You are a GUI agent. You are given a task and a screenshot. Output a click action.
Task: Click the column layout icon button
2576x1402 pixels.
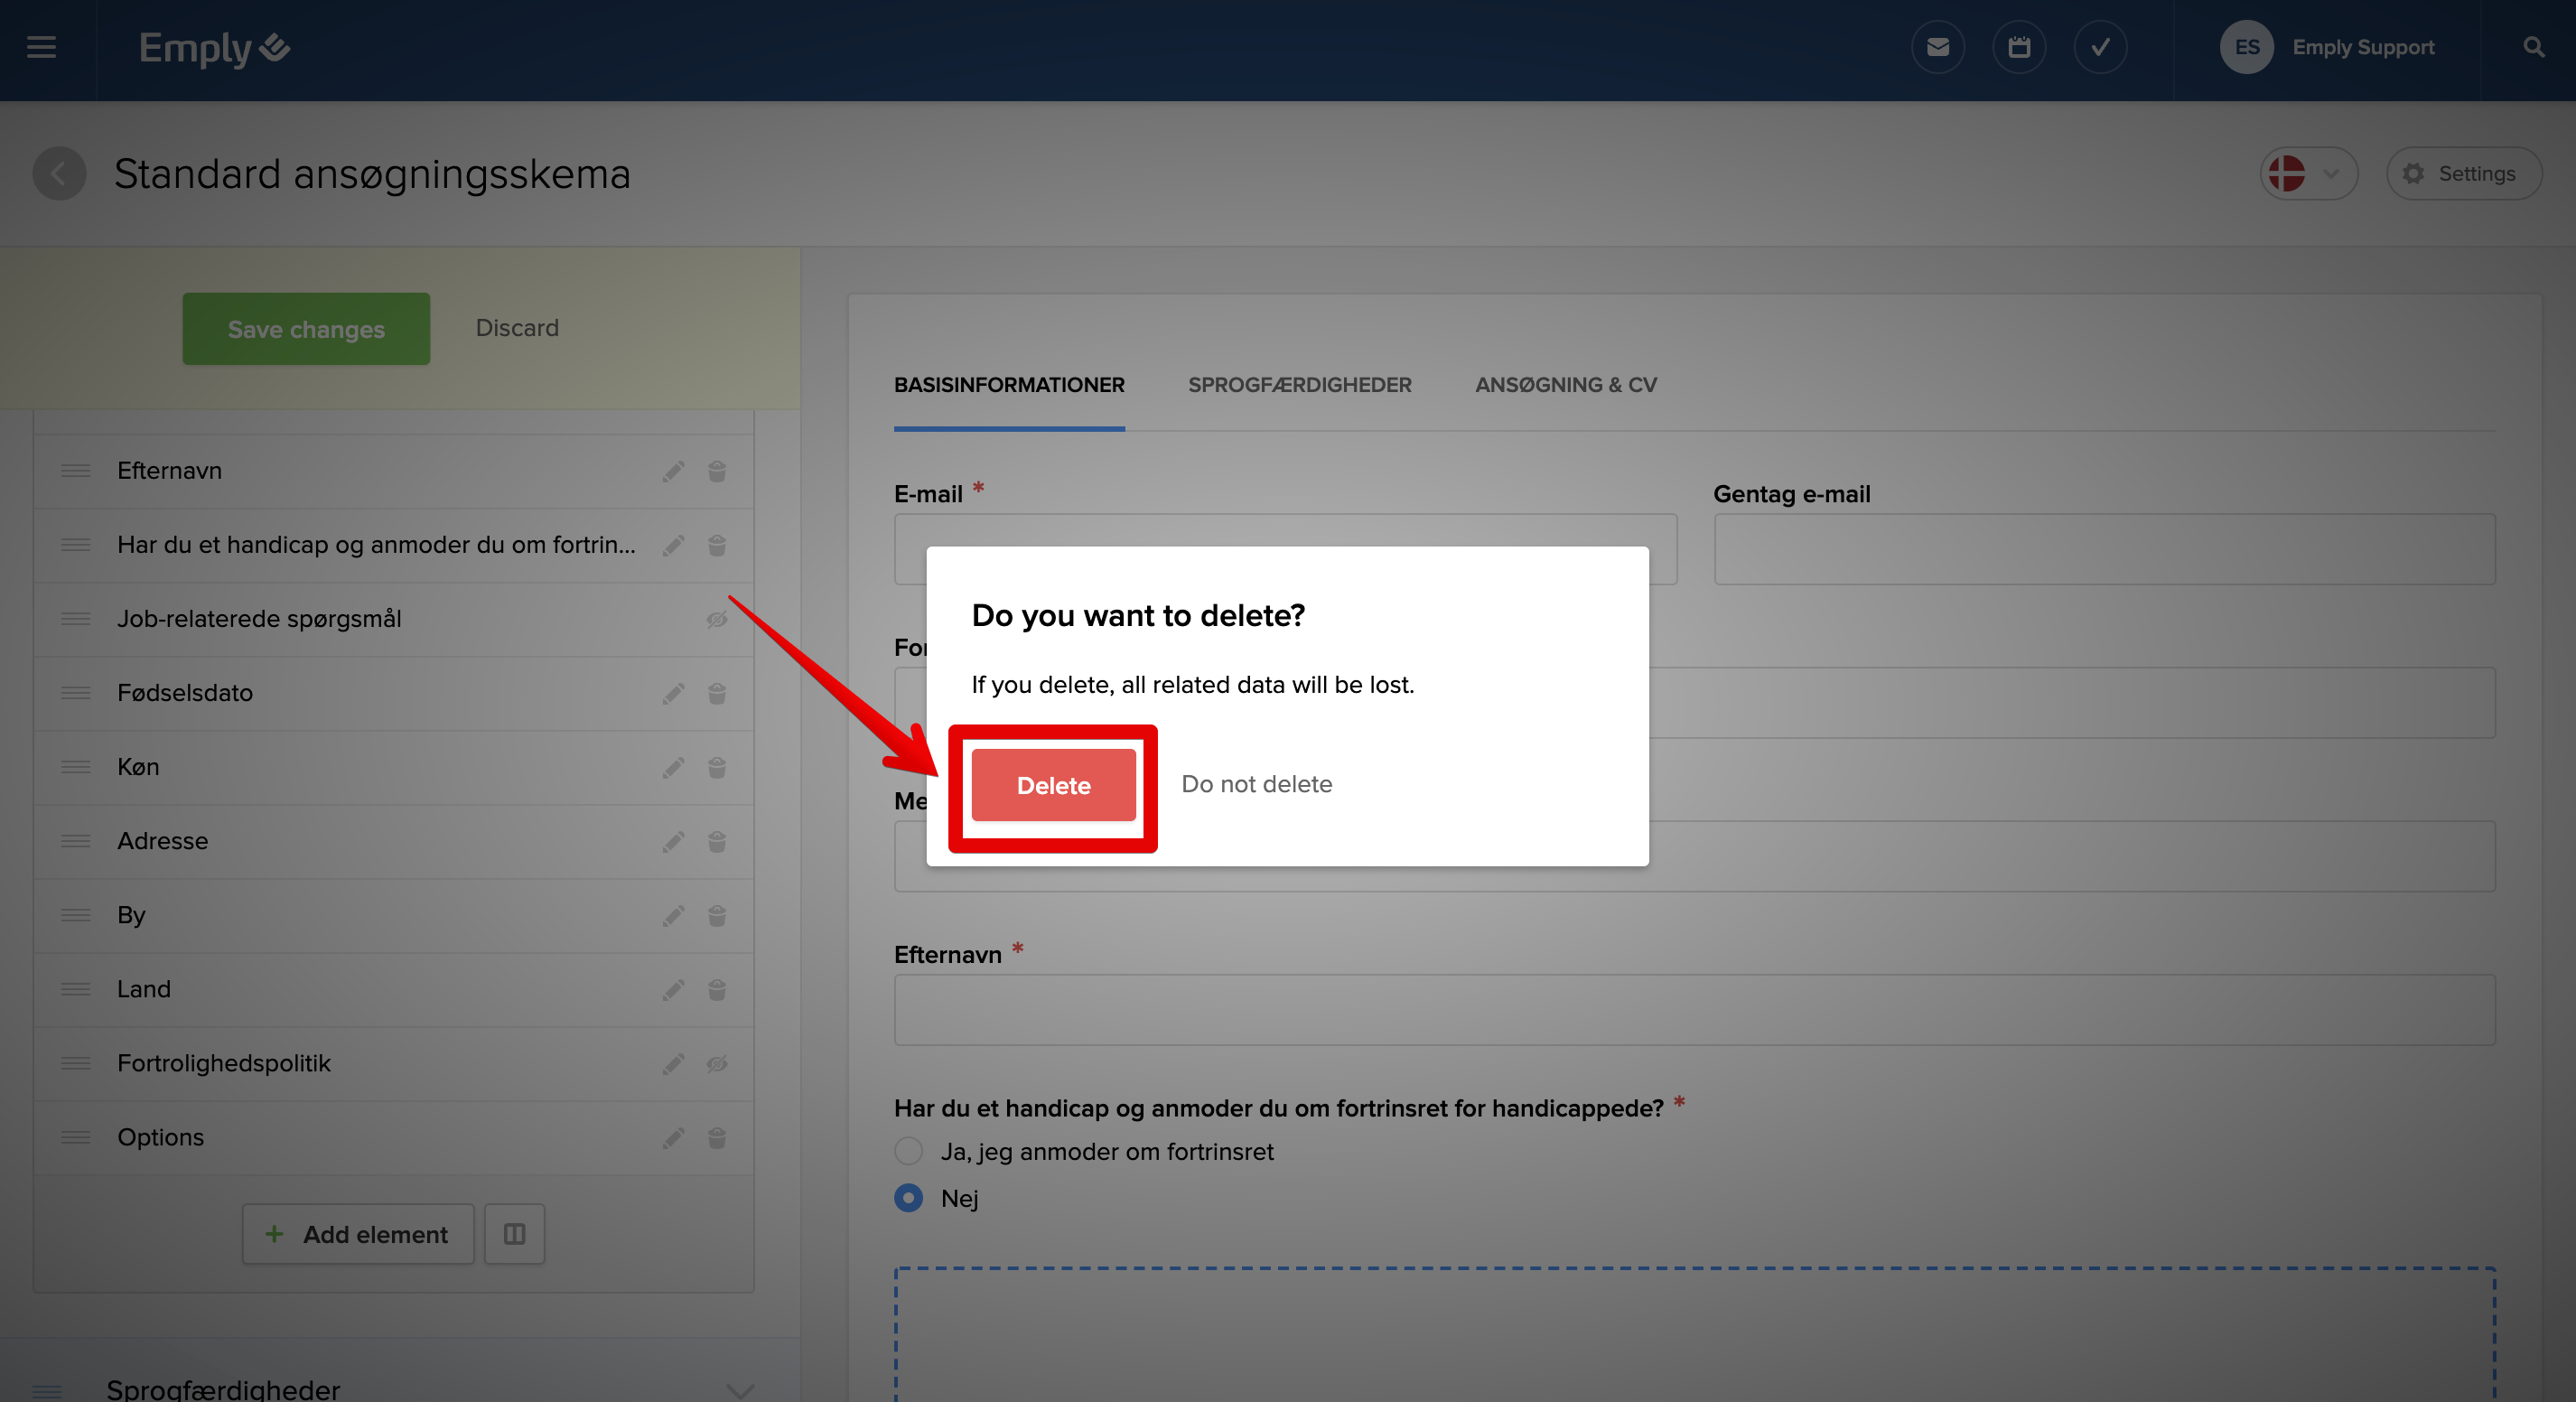pos(514,1234)
